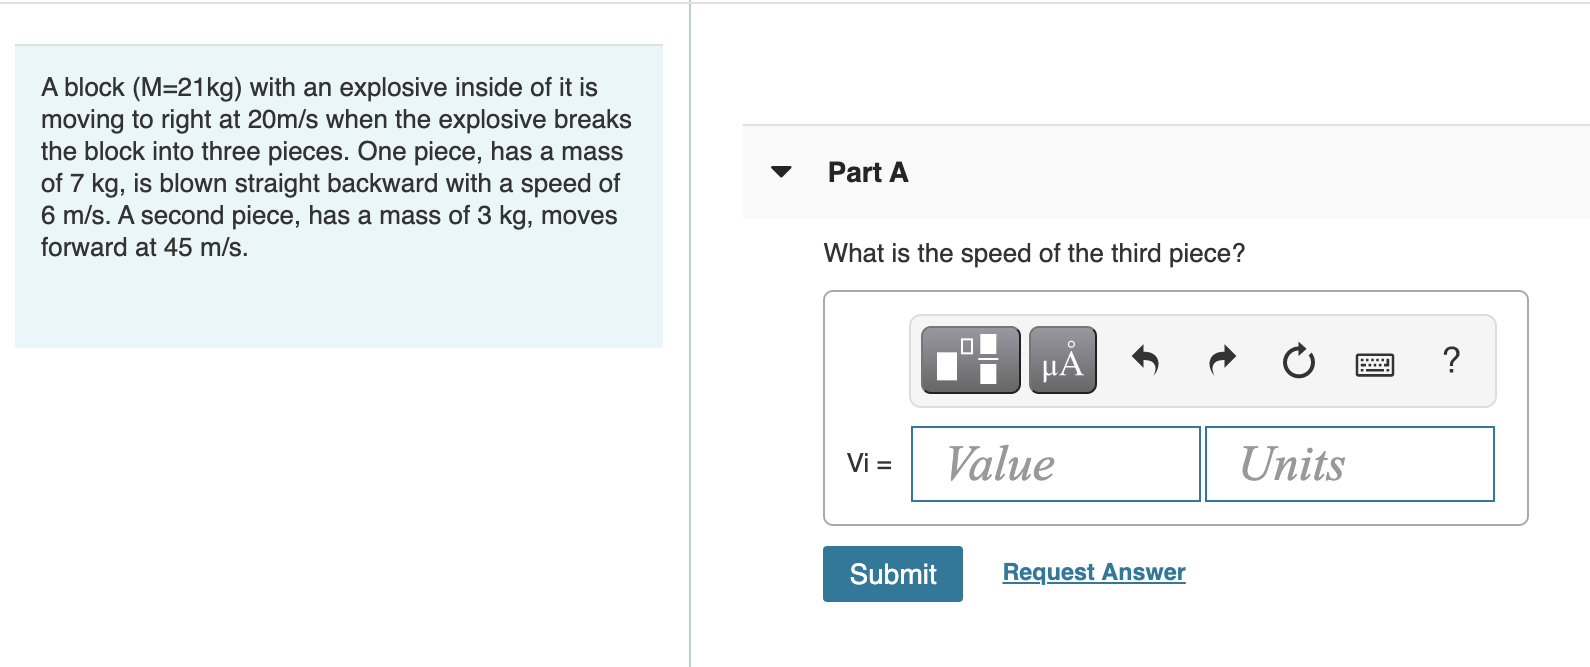The image size is (1590, 667).
Task: Collapse the Part A section
Action: [781, 172]
